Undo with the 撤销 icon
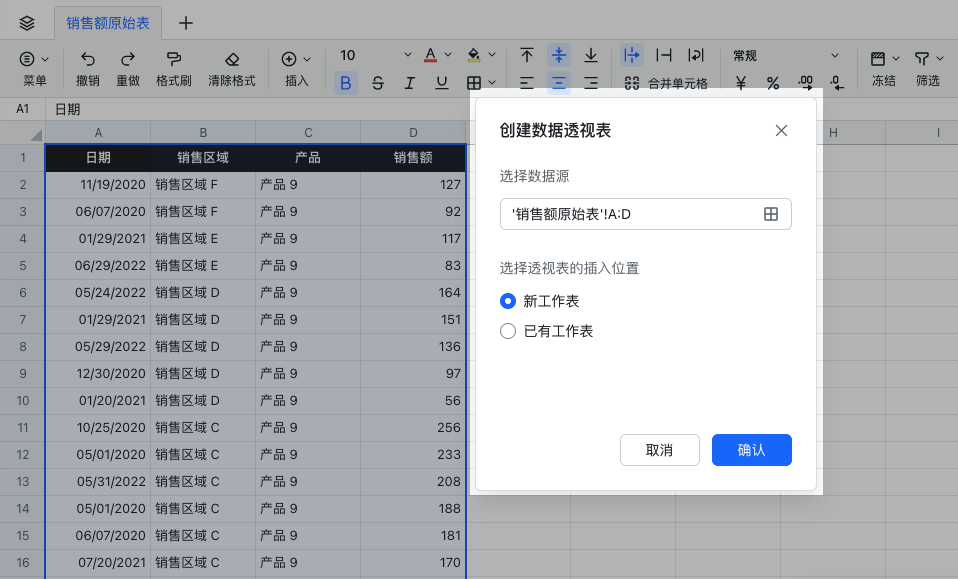 tap(88, 59)
